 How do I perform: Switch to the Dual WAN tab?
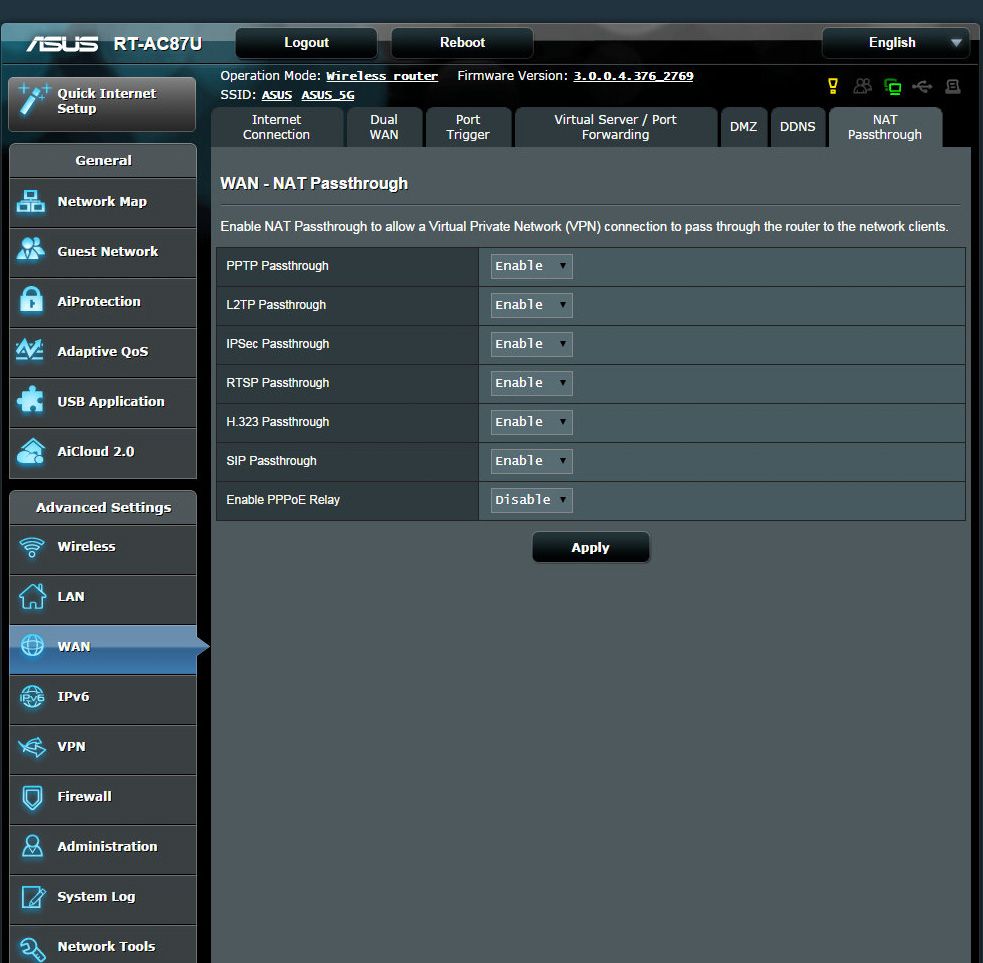384,127
